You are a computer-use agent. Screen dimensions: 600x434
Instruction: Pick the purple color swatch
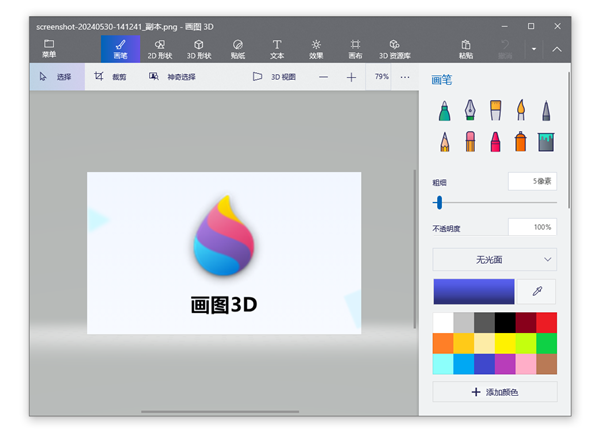point(505,364)
